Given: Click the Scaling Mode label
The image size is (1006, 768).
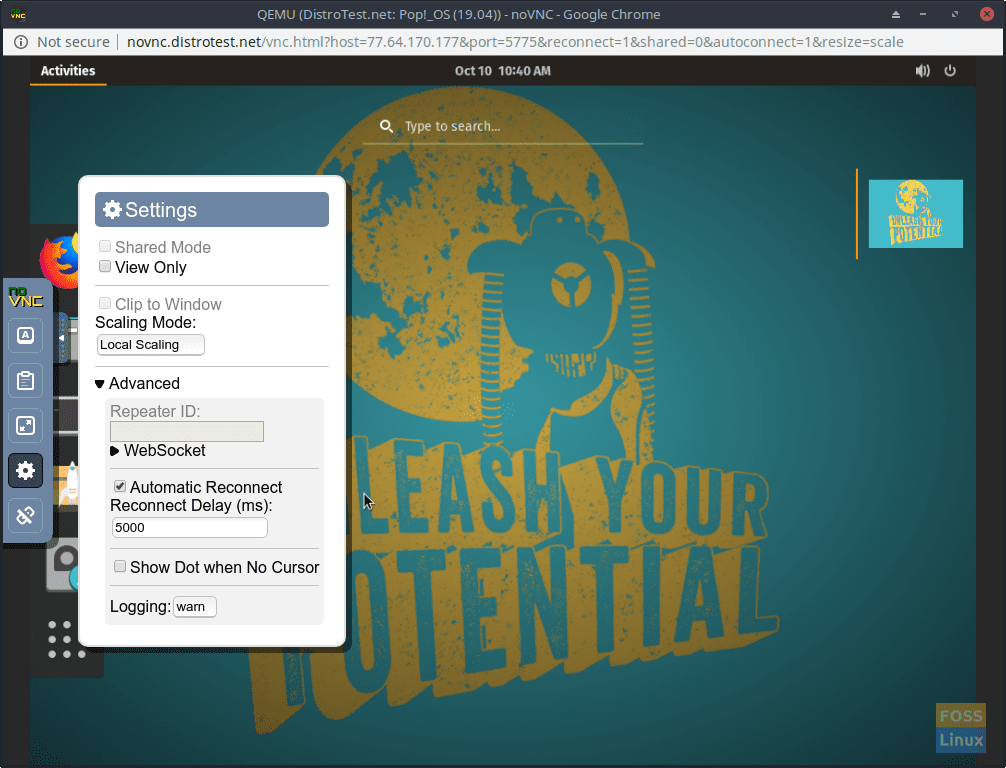Looking at the screenshot, I should point(146,322).
